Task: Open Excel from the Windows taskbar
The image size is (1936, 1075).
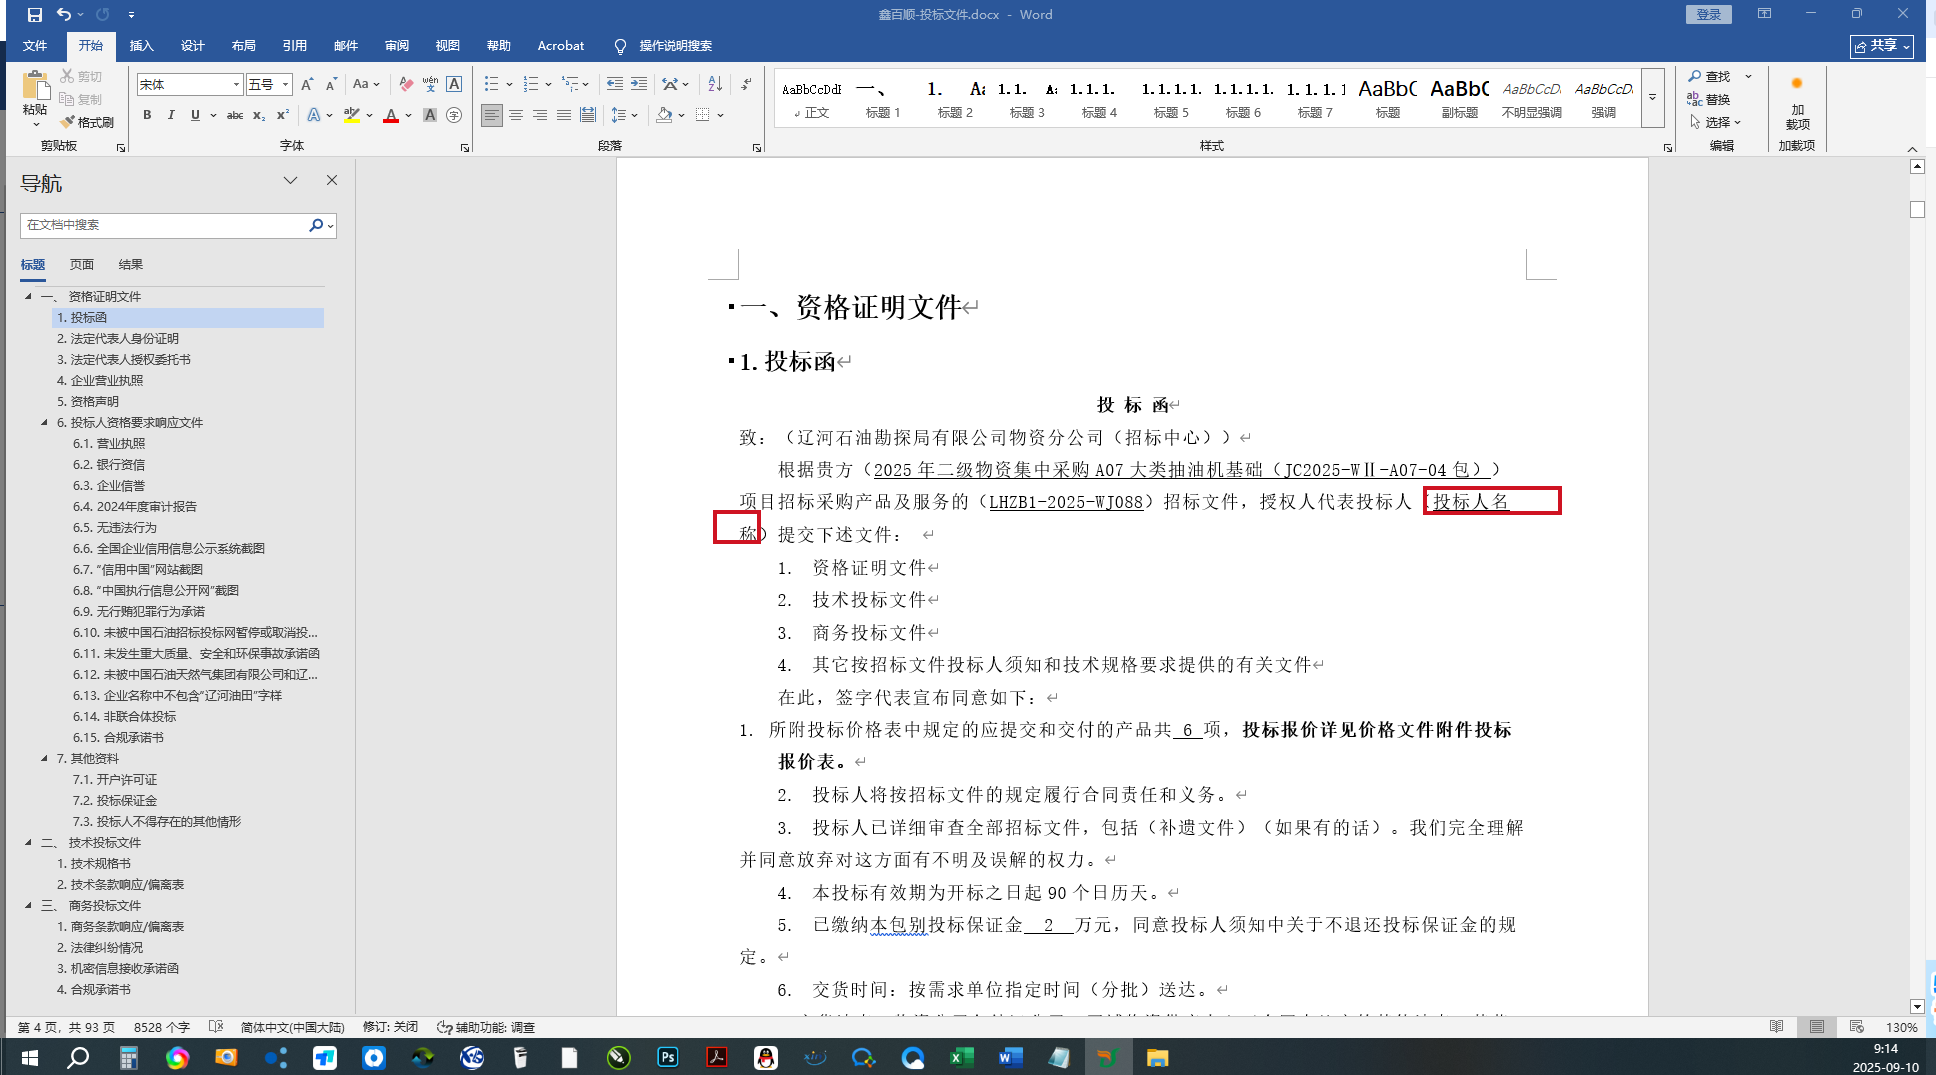Action: (961, 1057)
